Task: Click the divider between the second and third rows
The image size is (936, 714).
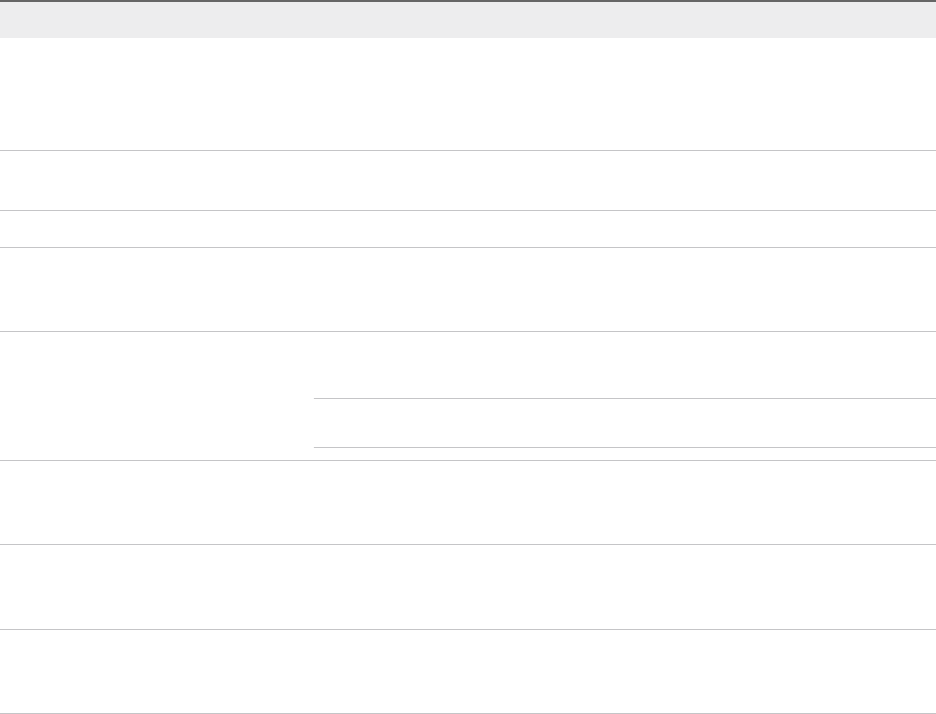Action: pos(468,210)
